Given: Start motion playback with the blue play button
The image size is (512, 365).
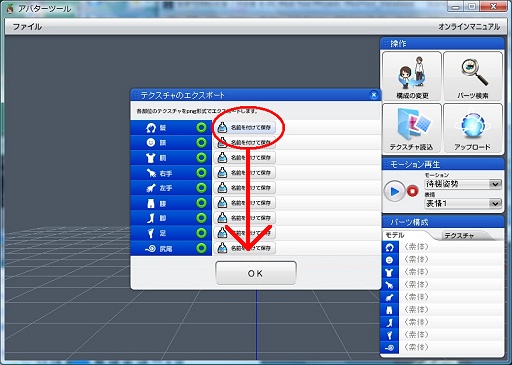Looking at the screenshot, I should (394, 192).
